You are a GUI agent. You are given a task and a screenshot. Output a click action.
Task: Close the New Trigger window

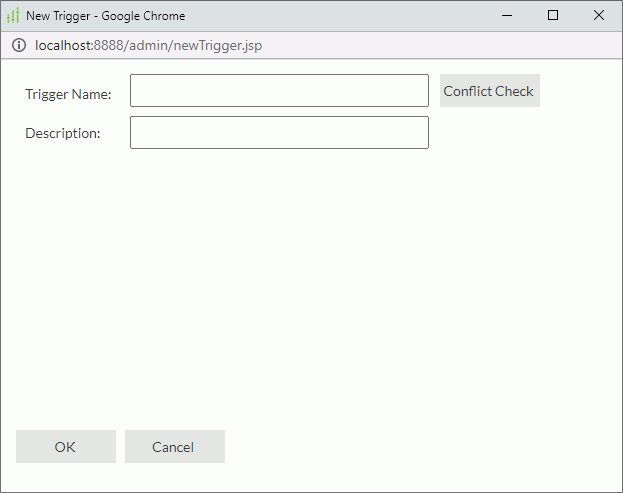pos(599,16)
